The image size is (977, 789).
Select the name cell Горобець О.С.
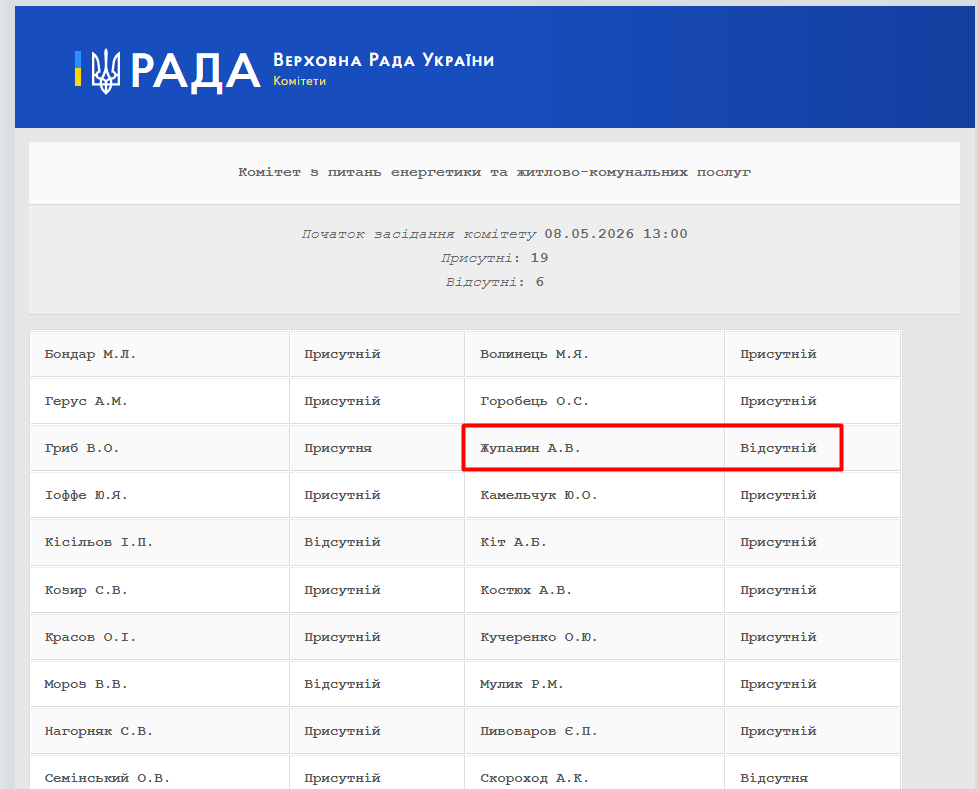(594, 401)
